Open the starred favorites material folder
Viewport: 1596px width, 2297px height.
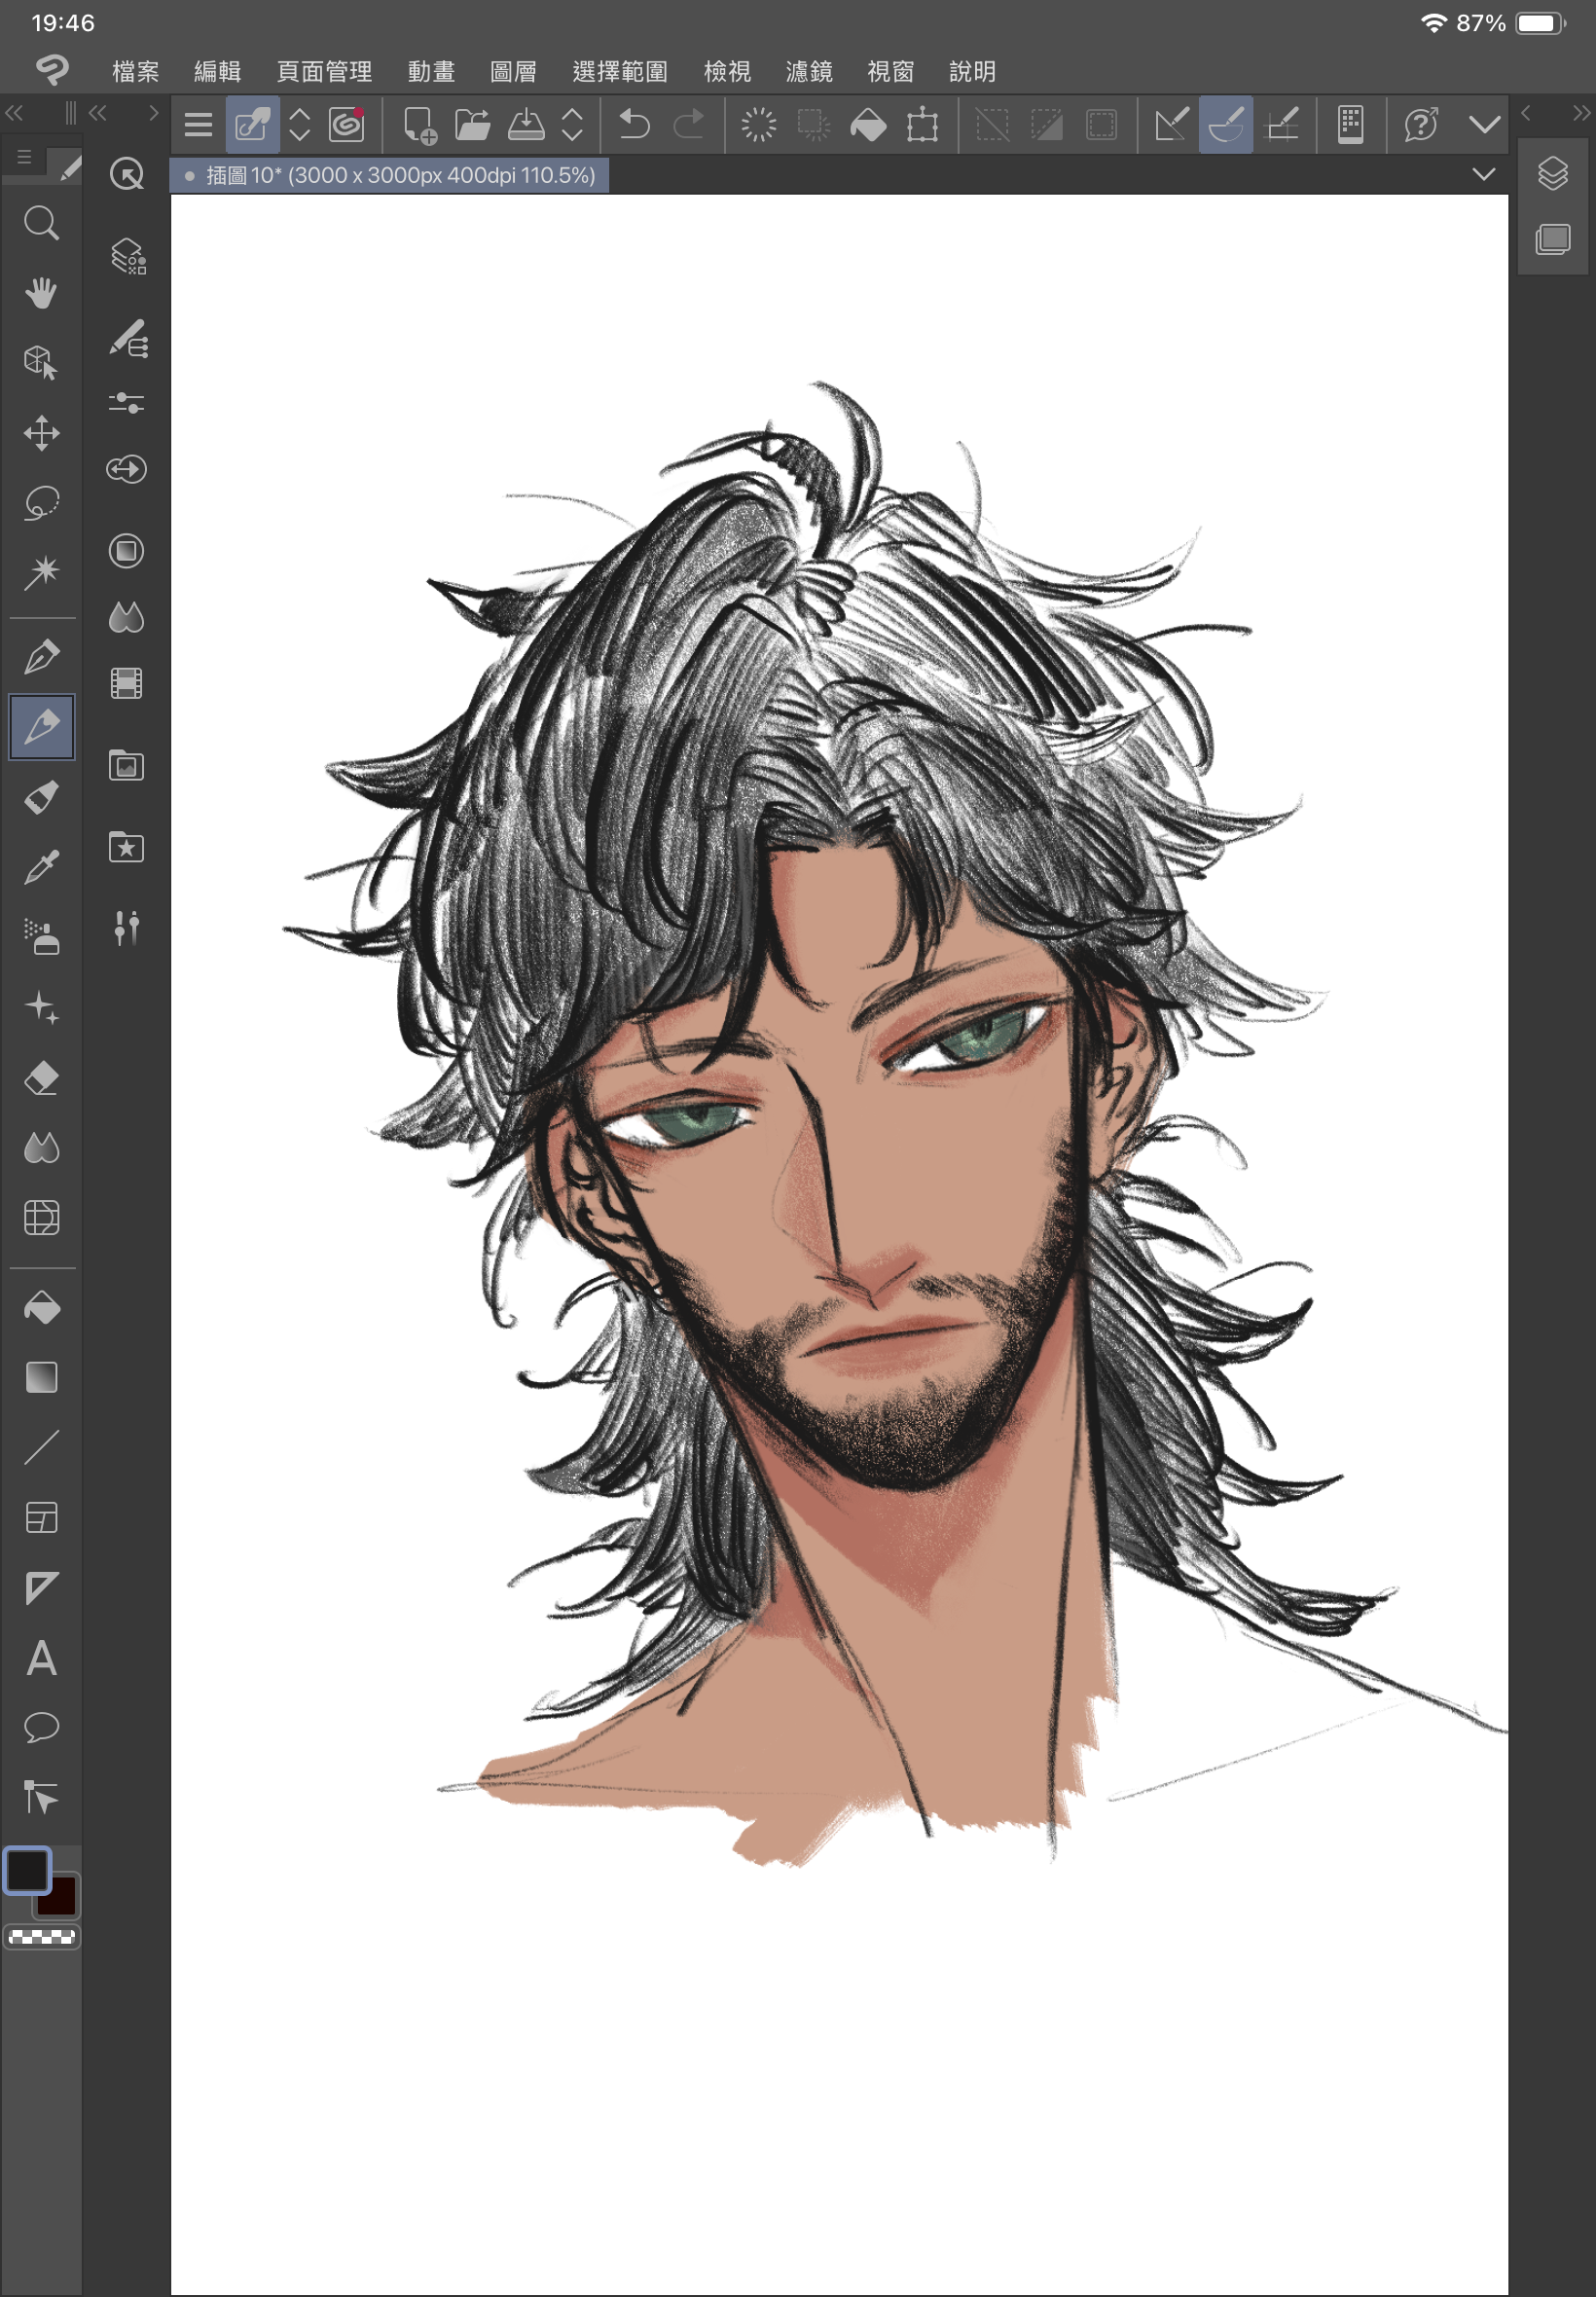click(126, 848)
